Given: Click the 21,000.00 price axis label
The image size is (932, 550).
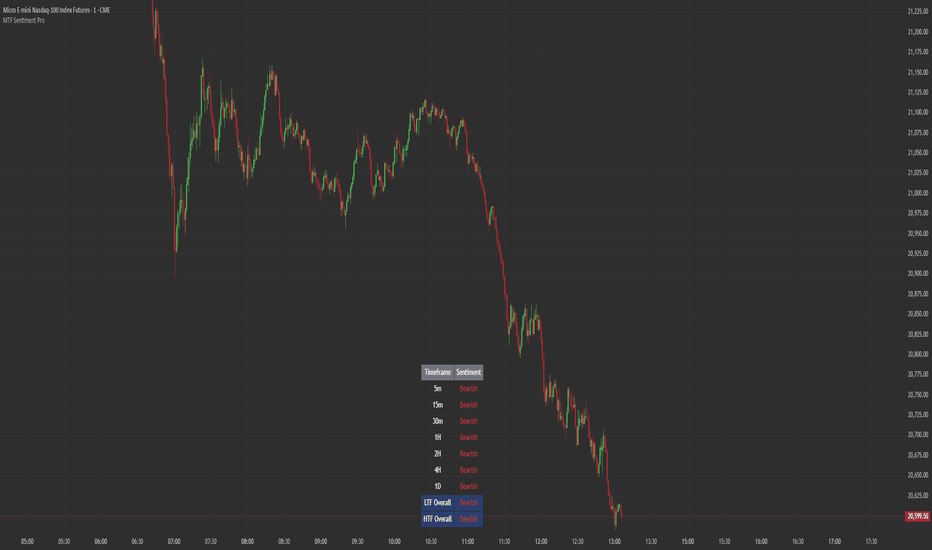Looking at the screenshot, I should coord(918,193).
